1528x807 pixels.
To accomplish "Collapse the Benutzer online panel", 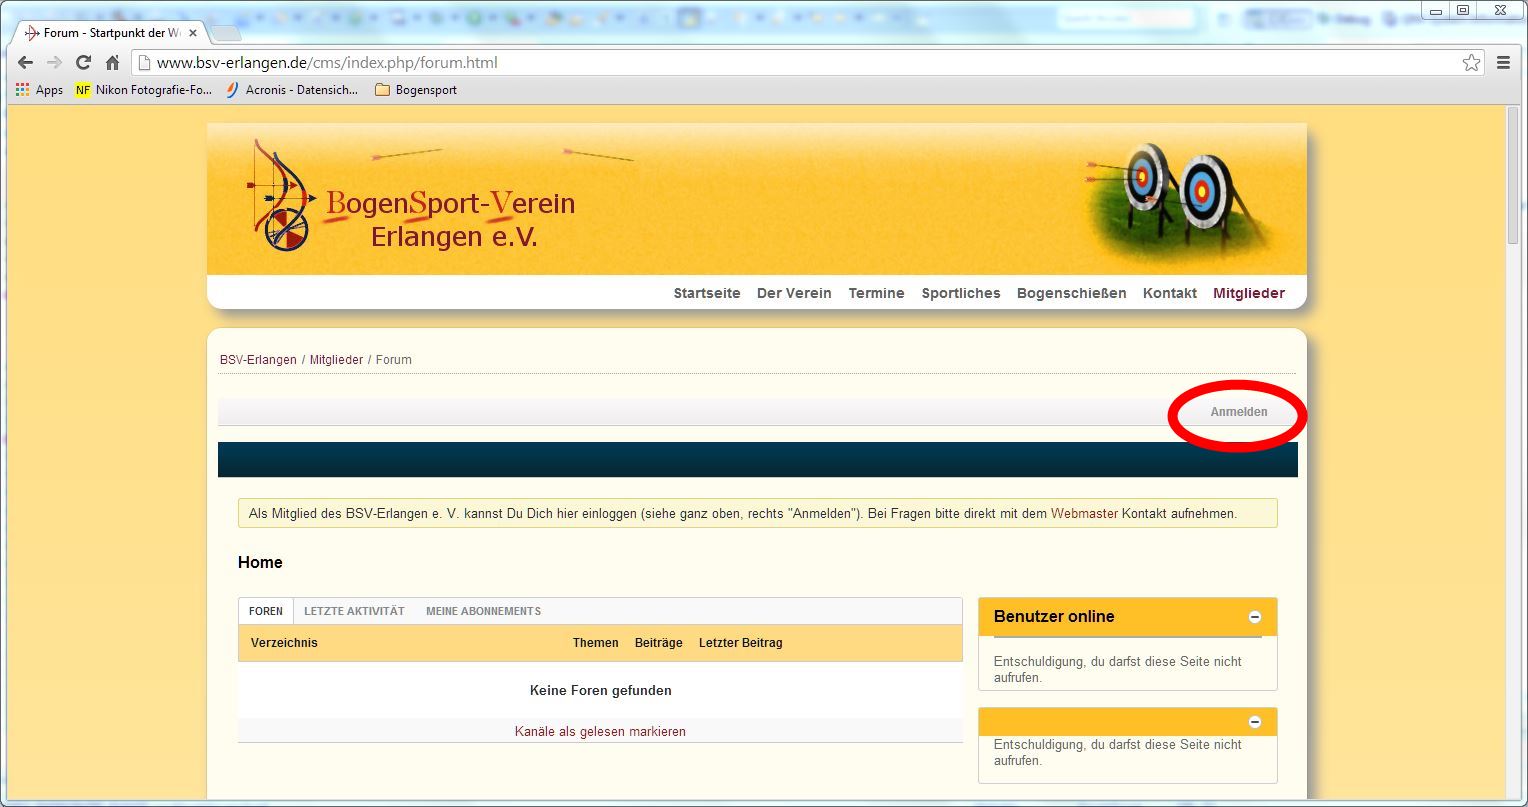I will 1255,617.
